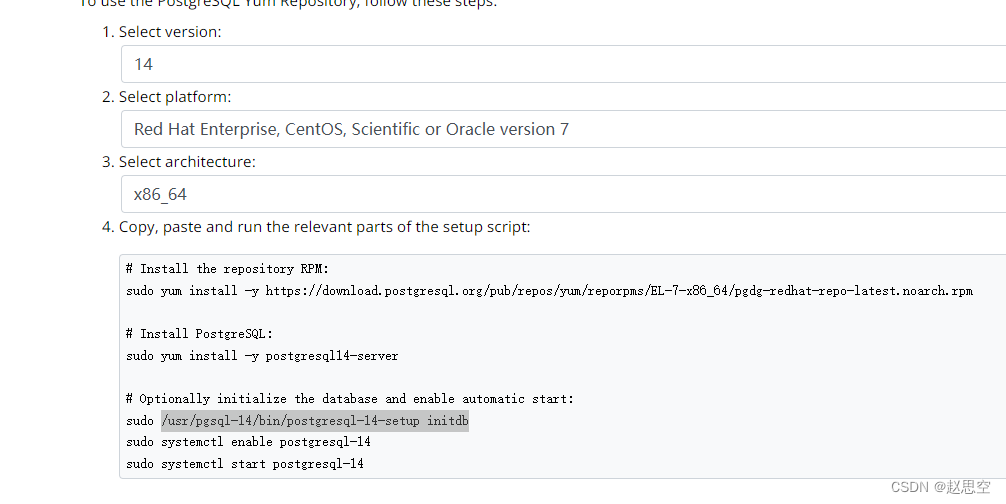The image size is (1006, 504).
Task: Click the pgdg-redhat-repo-latest.noarch.rpm filename
Action: (851, 290)
